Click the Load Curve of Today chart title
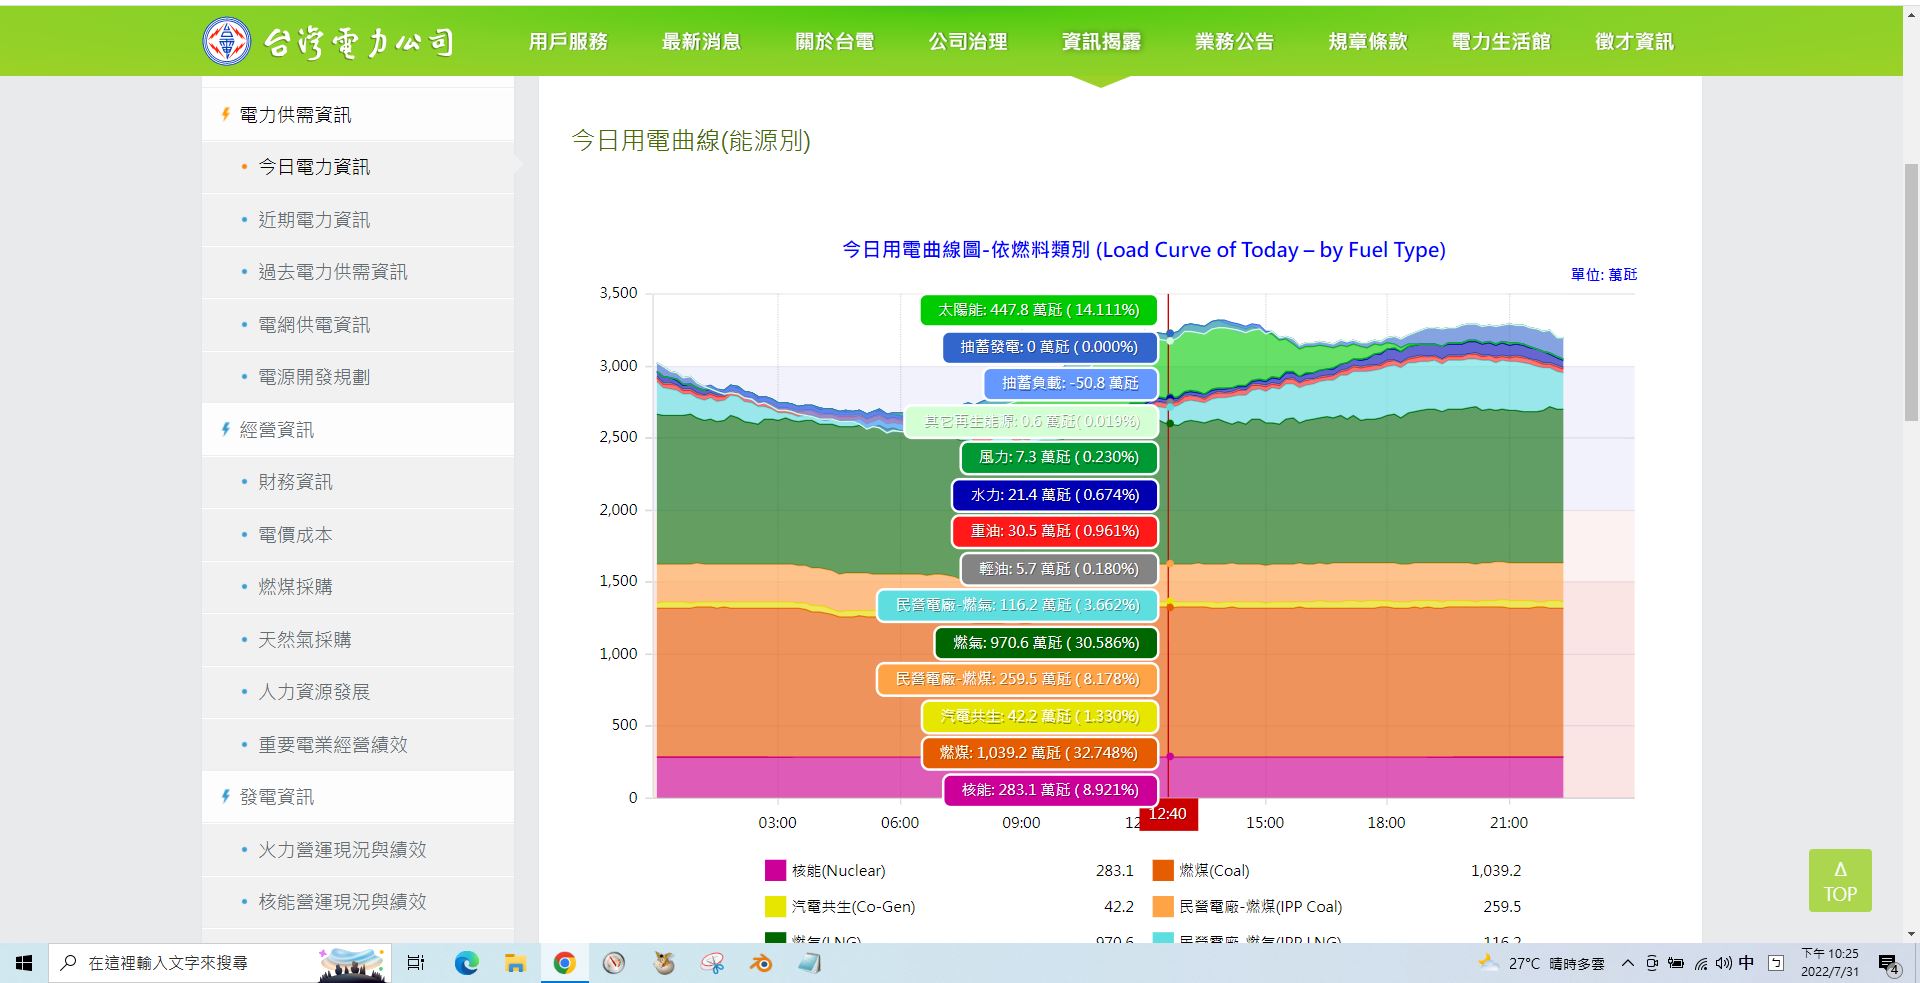Viewport: 1920px width, 983px height. pyautogui.click(x=1144, y=250)
